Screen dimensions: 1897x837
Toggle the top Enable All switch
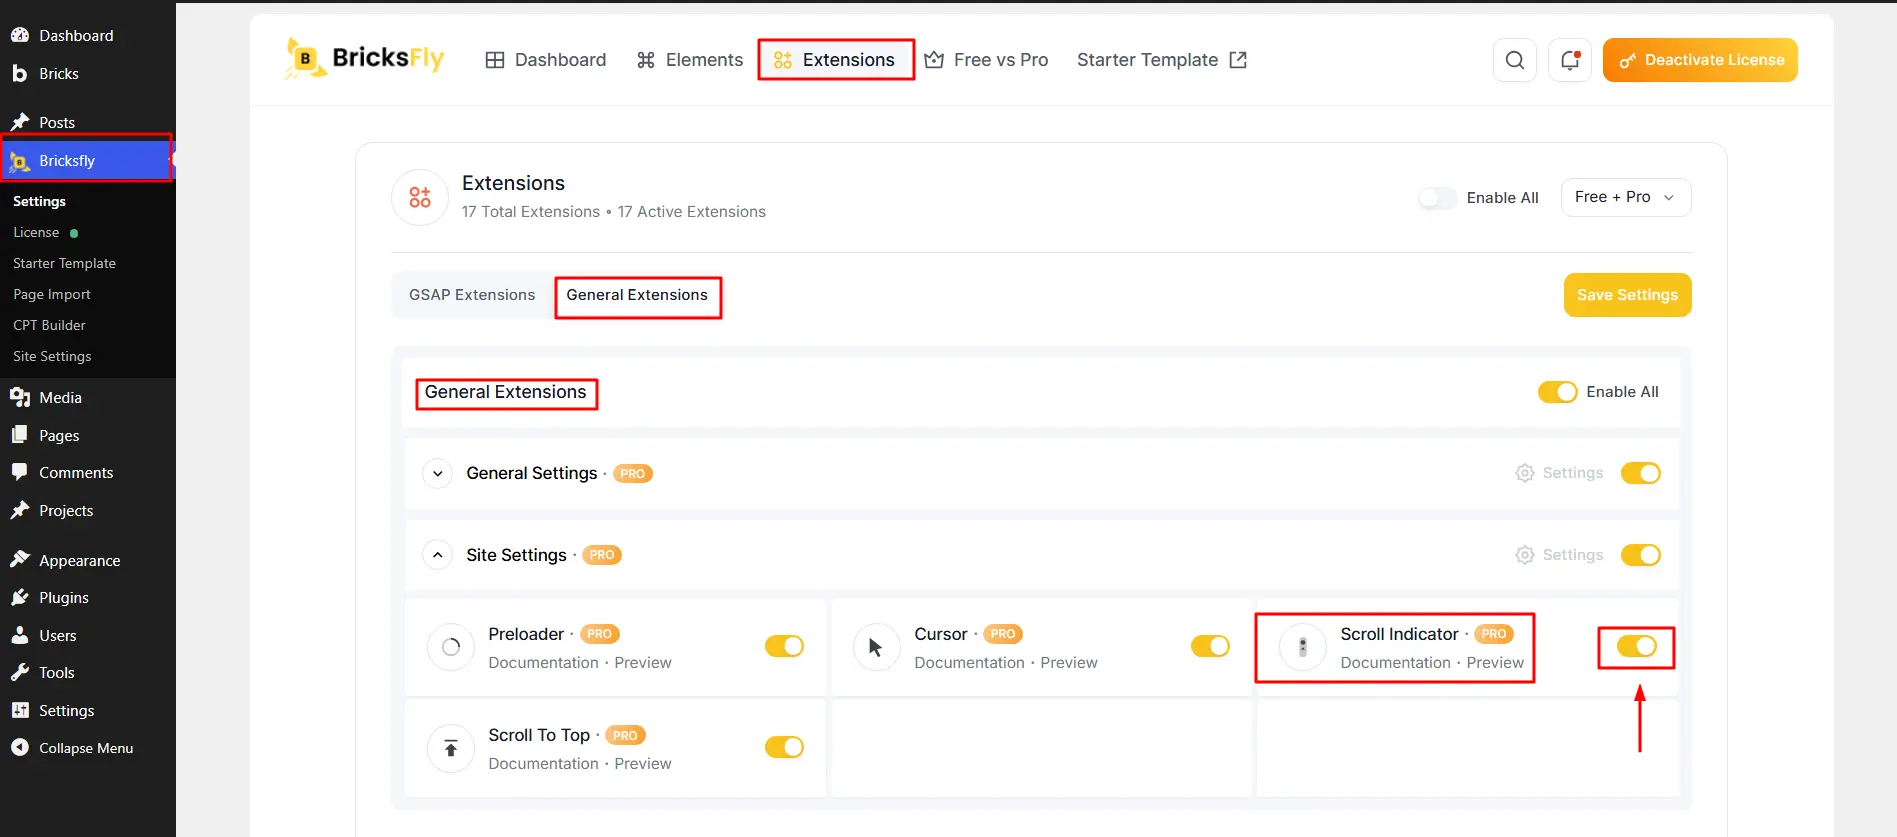[x=1437, y=198]
